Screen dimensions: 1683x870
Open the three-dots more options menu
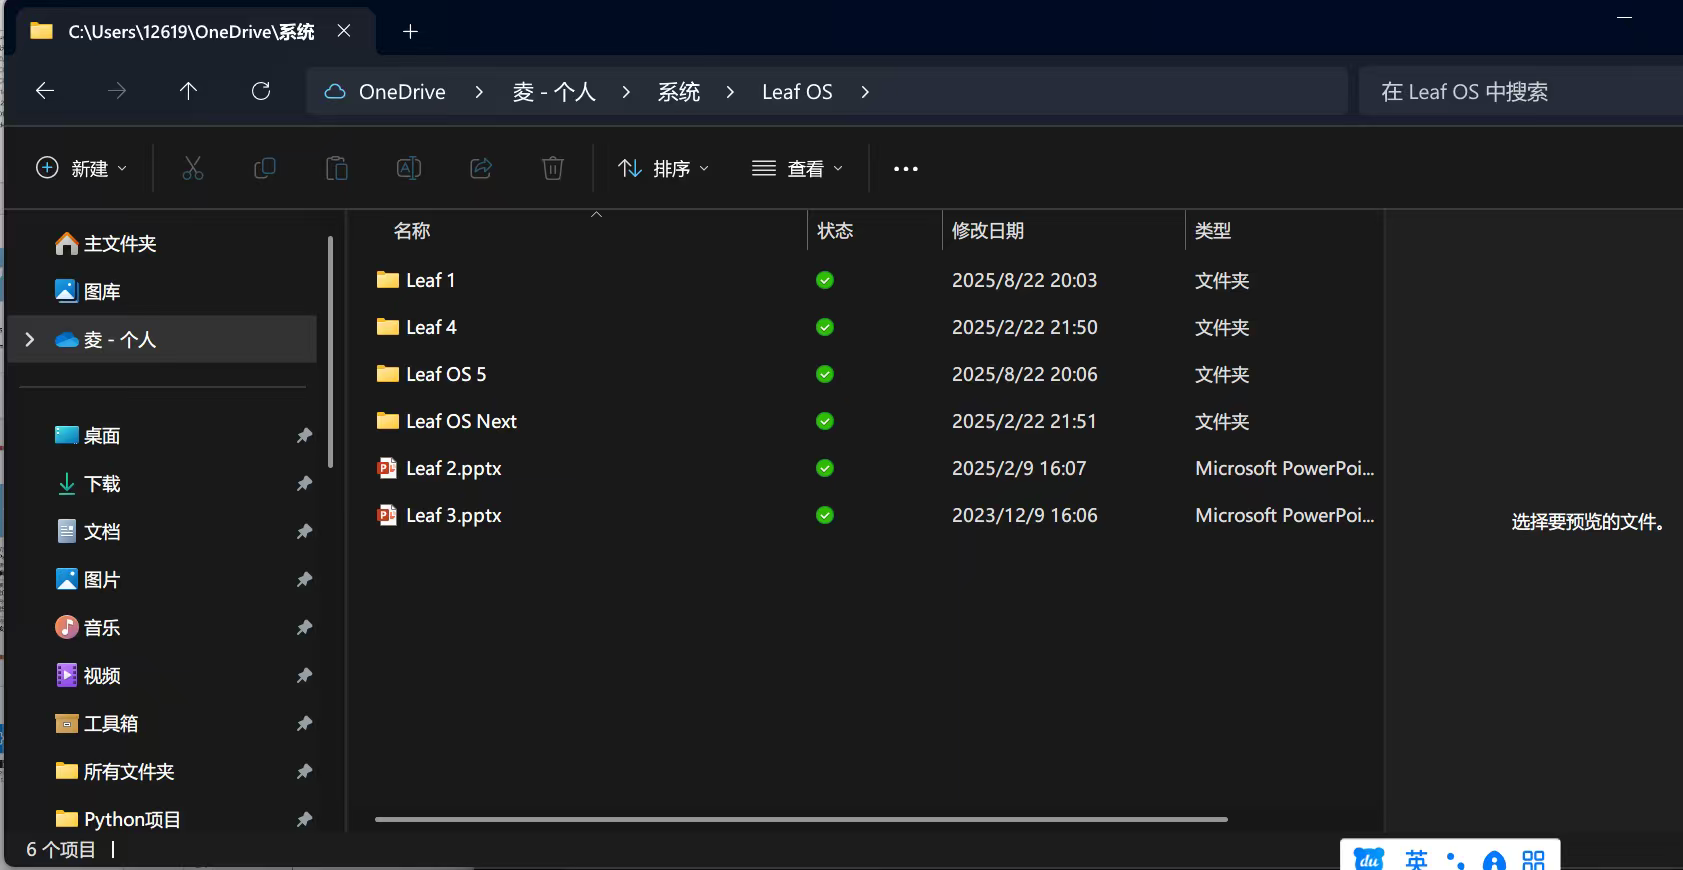click(x=905, y=168)
